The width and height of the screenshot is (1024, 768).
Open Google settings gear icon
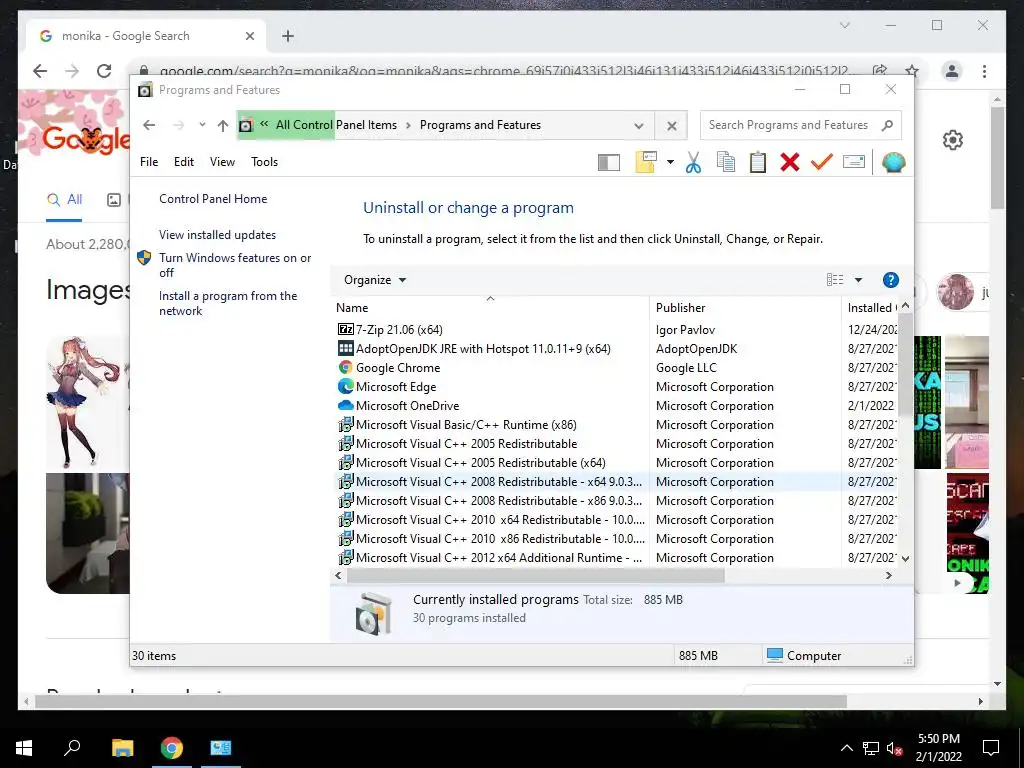(x=953, y=140)
